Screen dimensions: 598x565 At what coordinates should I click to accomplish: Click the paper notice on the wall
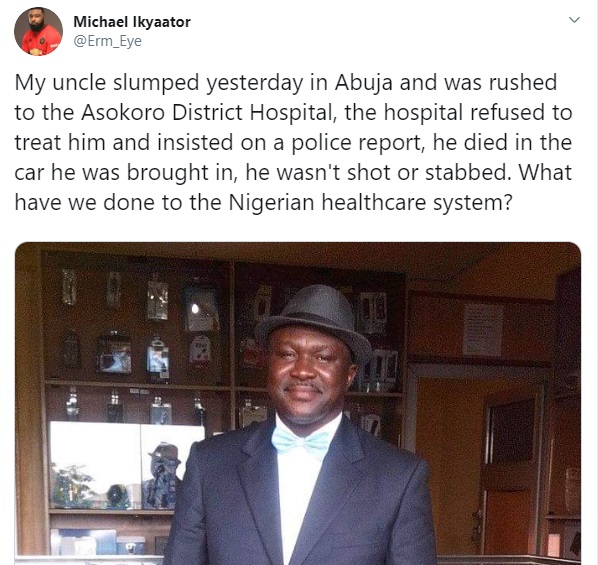point(483,330)
